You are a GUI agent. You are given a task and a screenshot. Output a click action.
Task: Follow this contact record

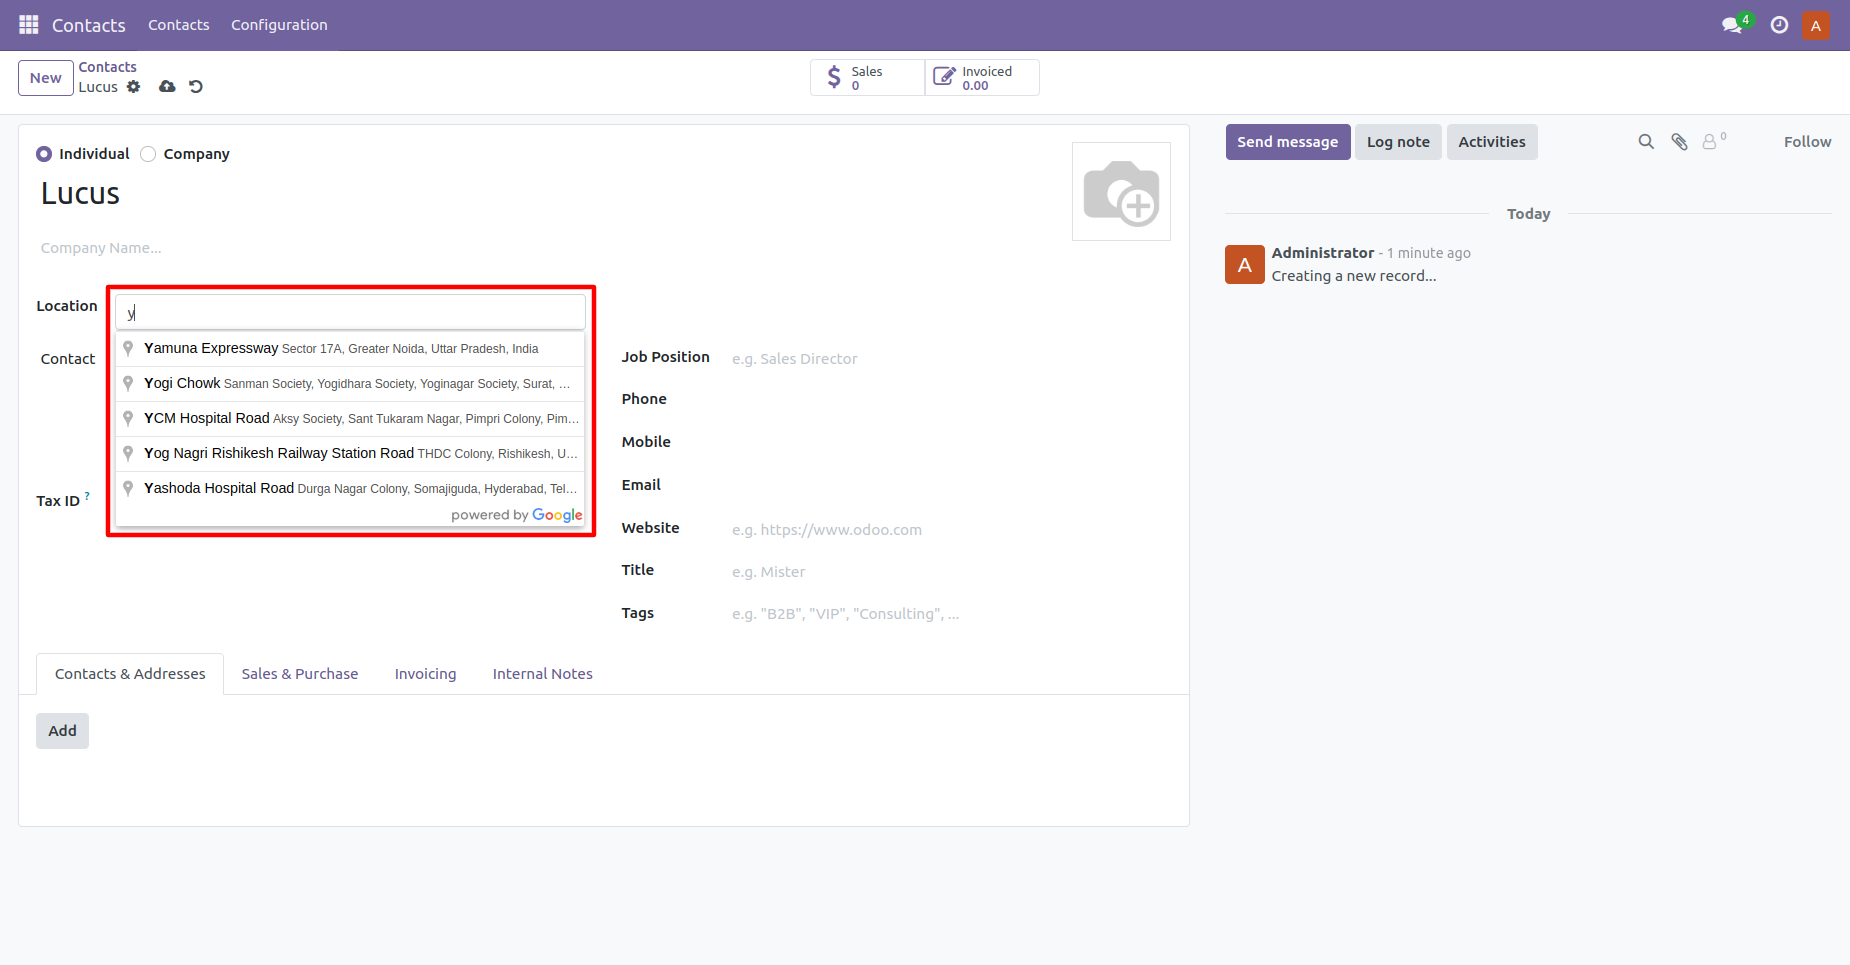(1806, 141)
